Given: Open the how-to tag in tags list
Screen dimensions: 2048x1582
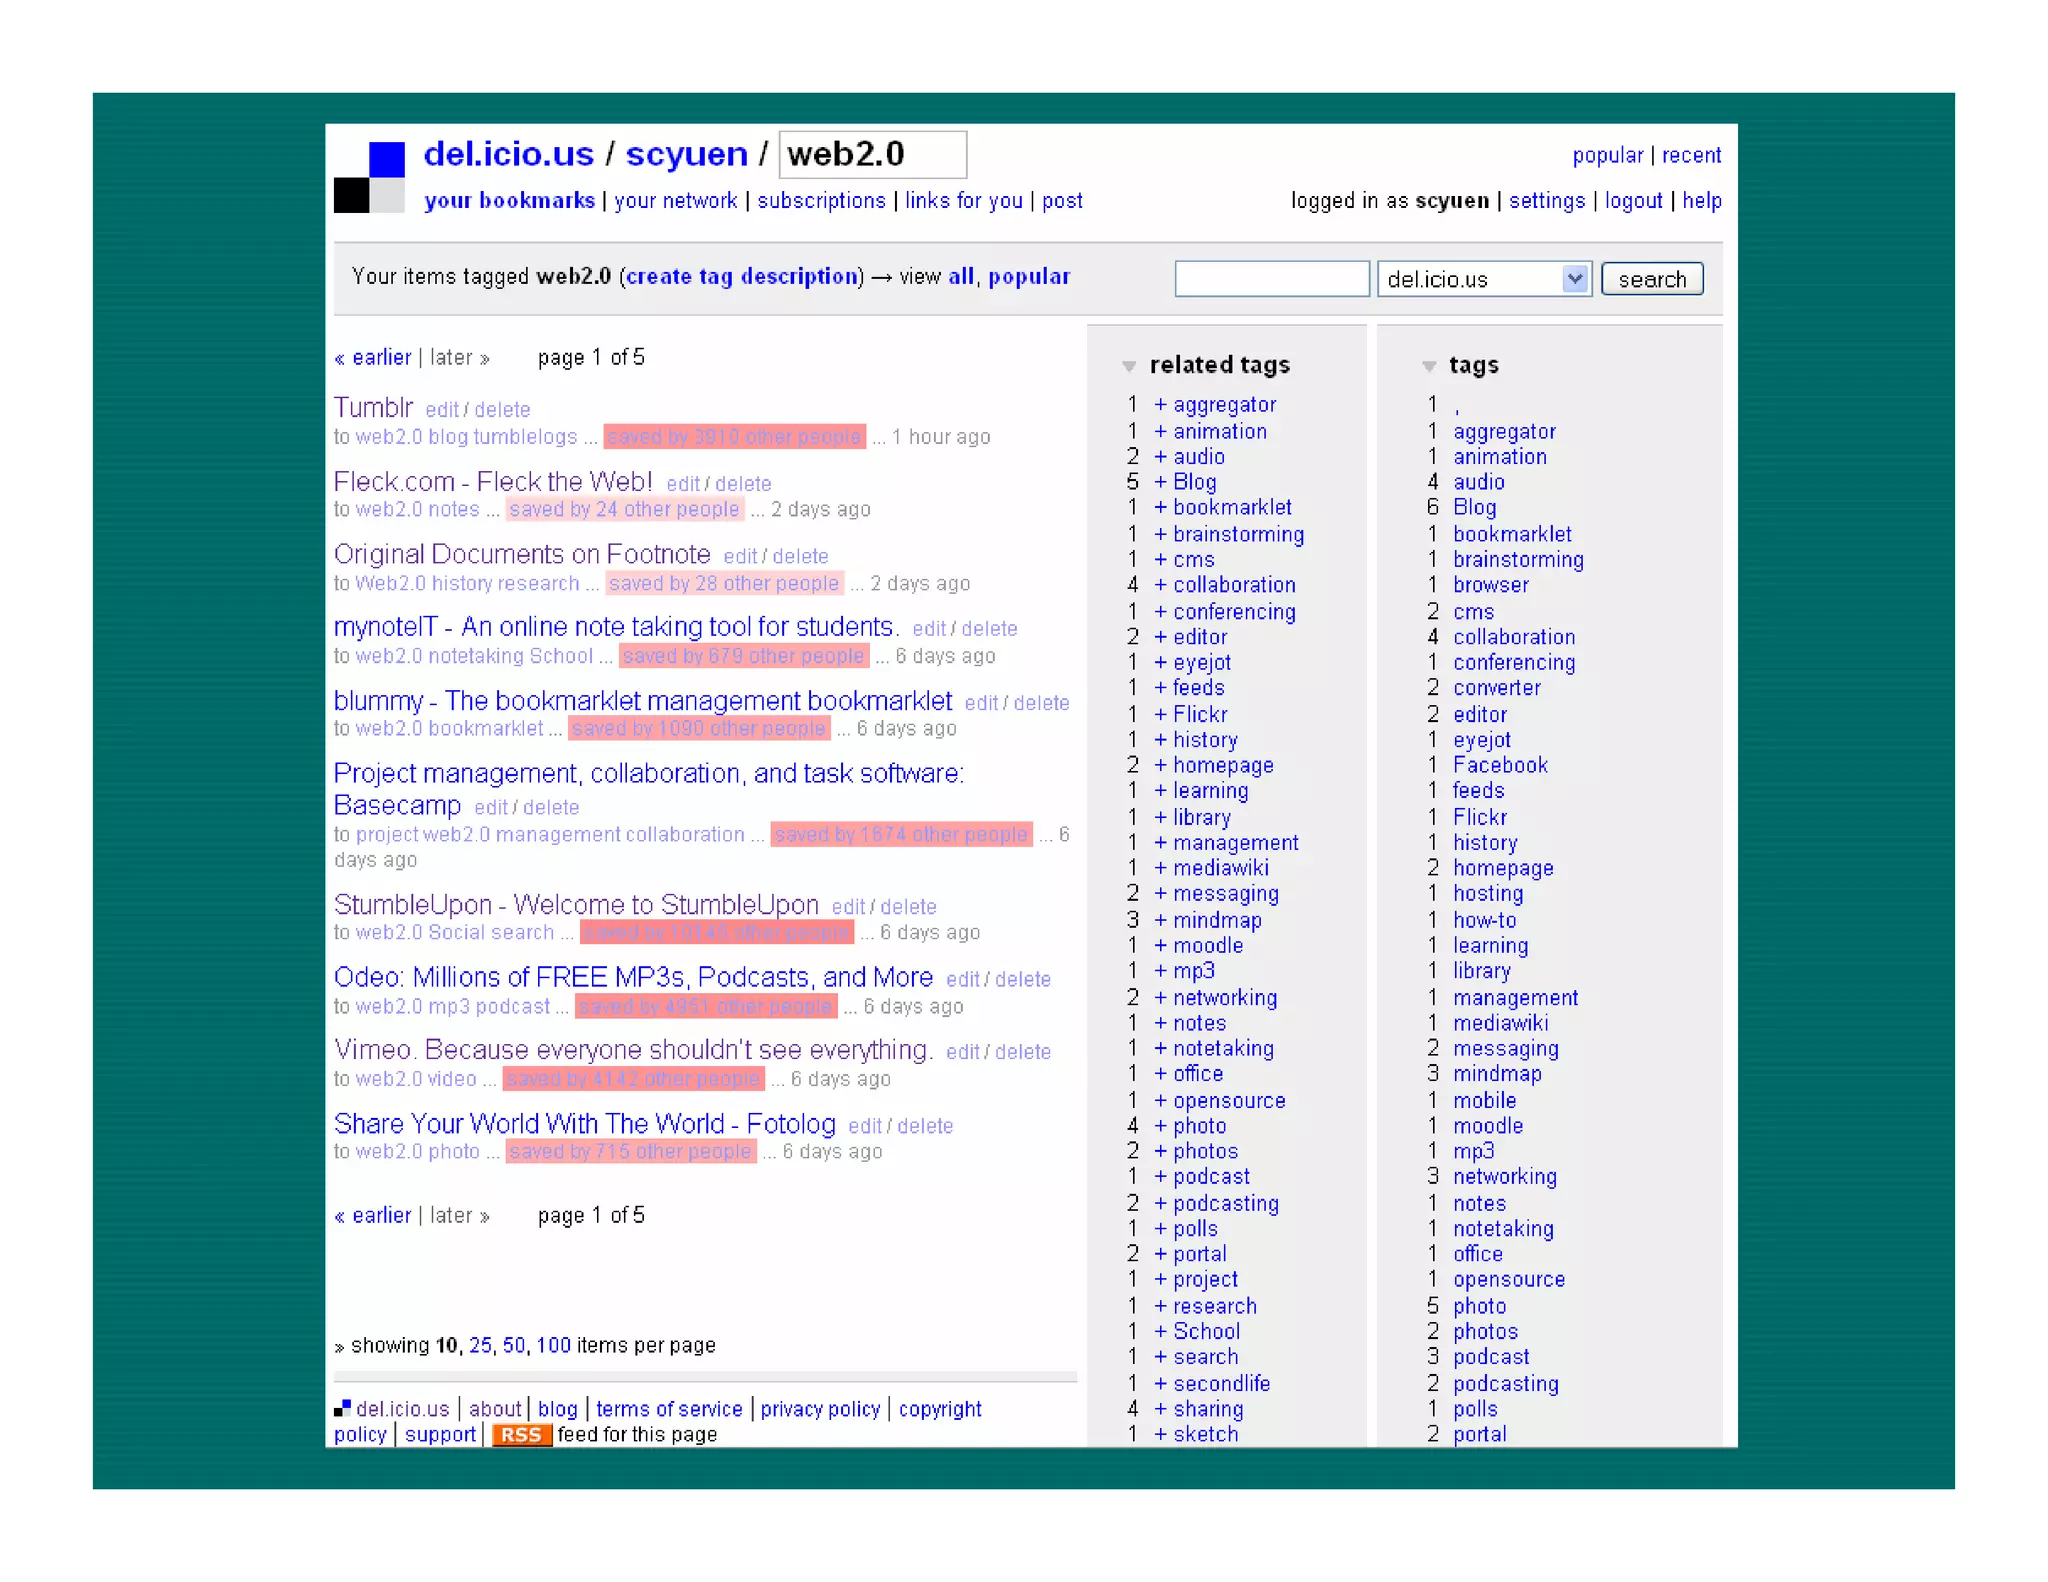Looking at the screenshot, I should click(x=1484, y=920).
